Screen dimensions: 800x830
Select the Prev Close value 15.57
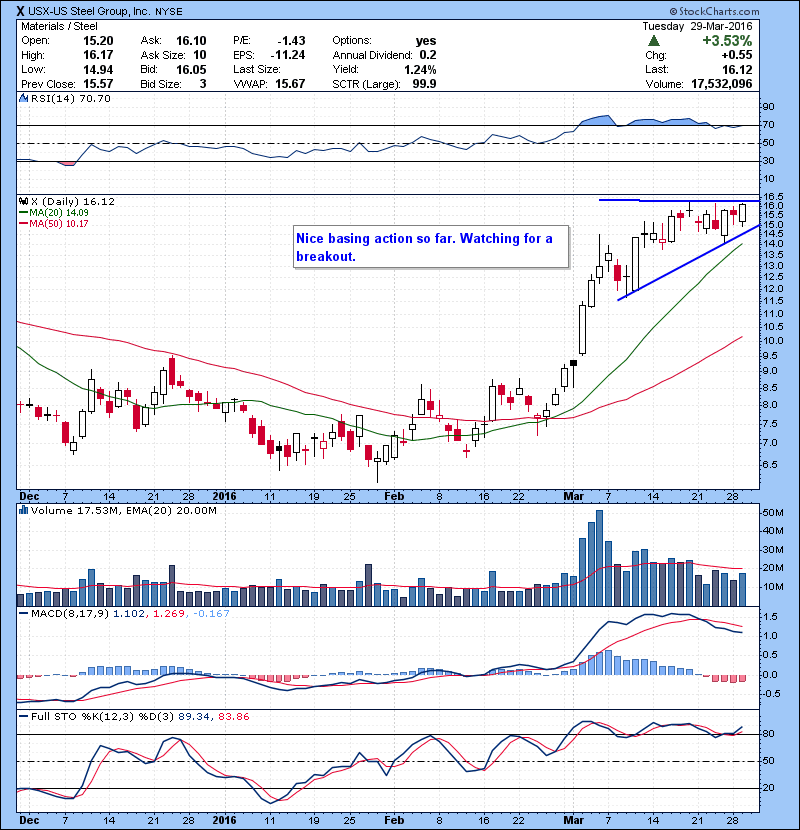click(x=98, y=84)
